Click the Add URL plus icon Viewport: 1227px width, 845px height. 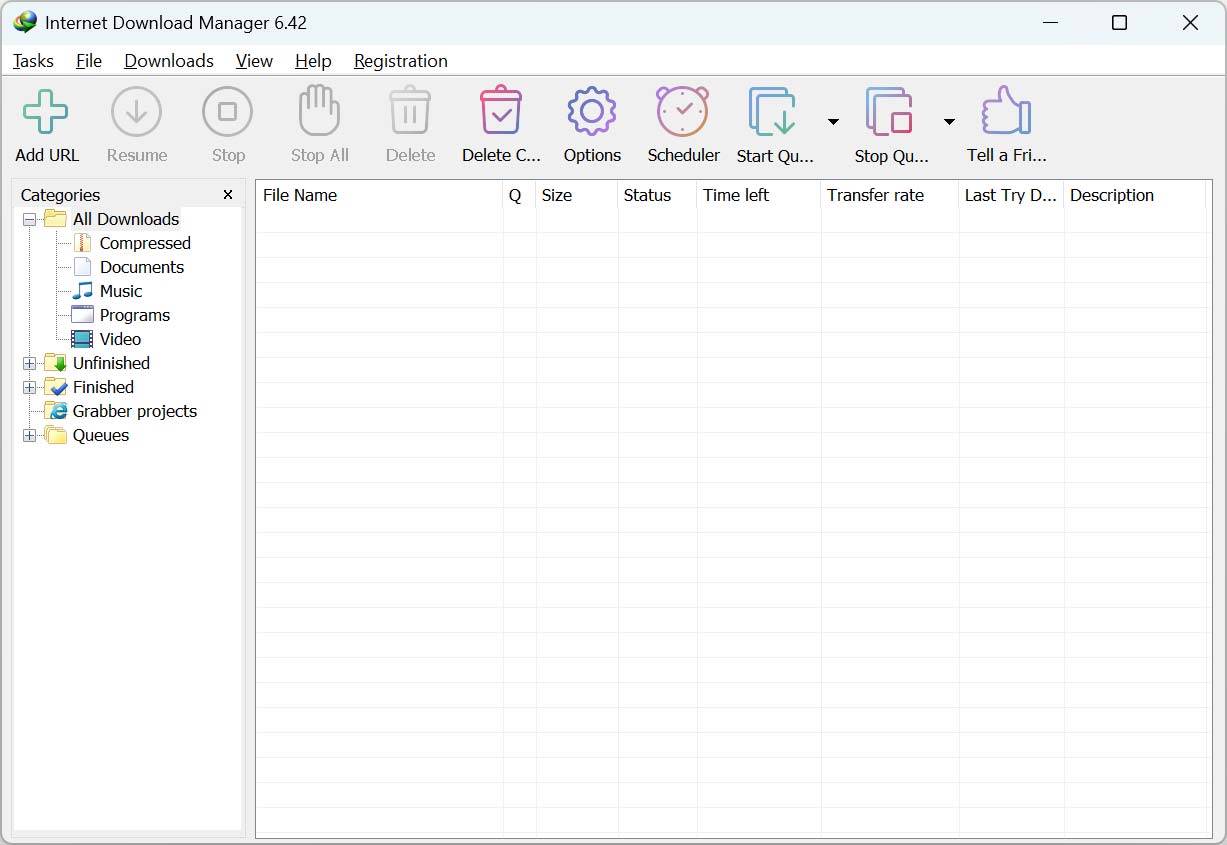pos(46,112)
